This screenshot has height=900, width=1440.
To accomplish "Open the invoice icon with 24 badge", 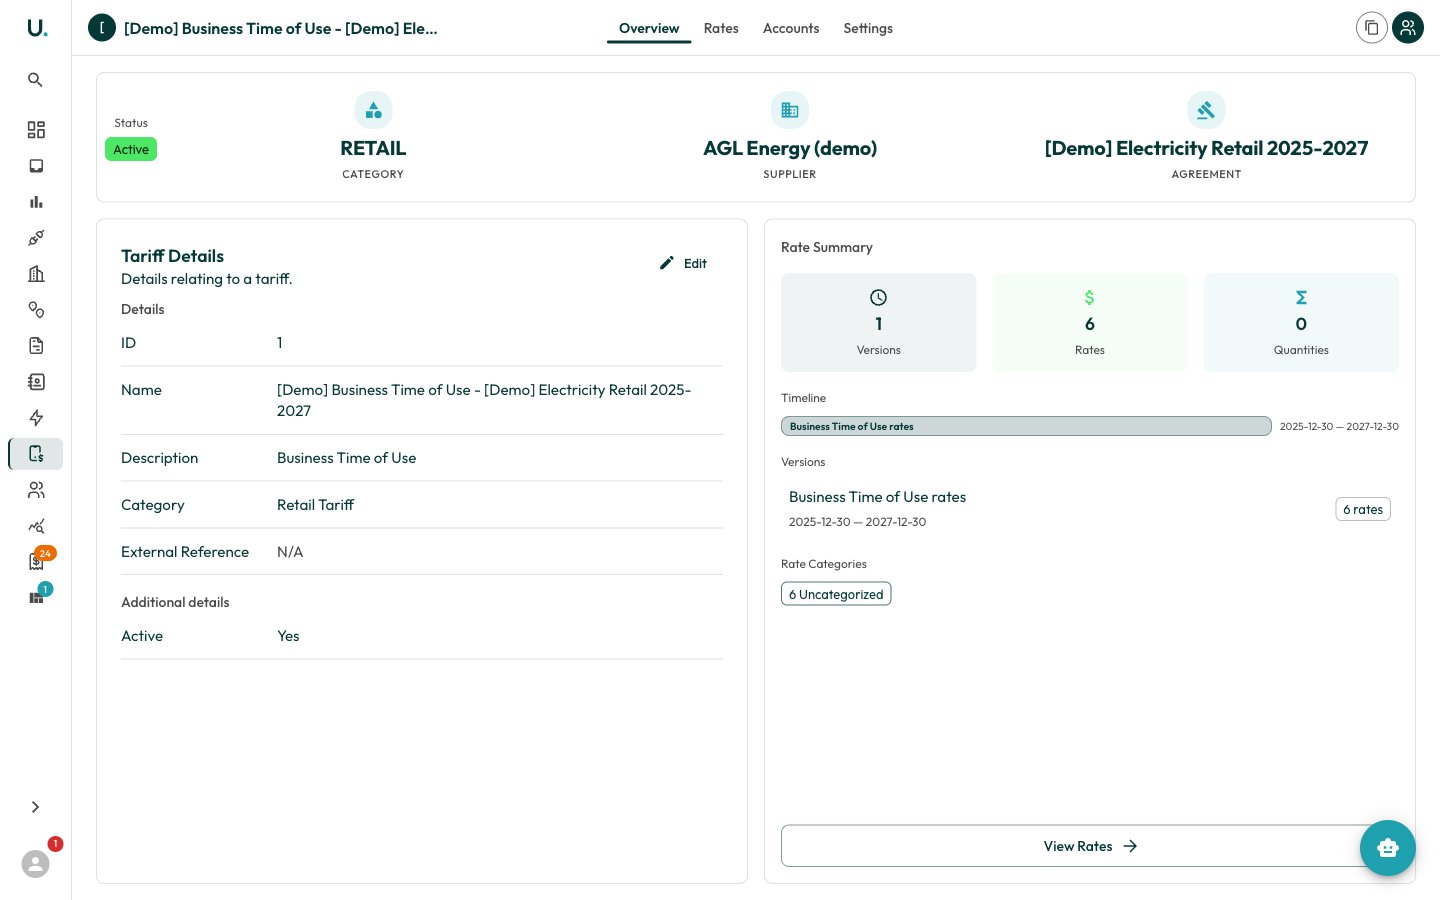I will click(x=36, y=561).
